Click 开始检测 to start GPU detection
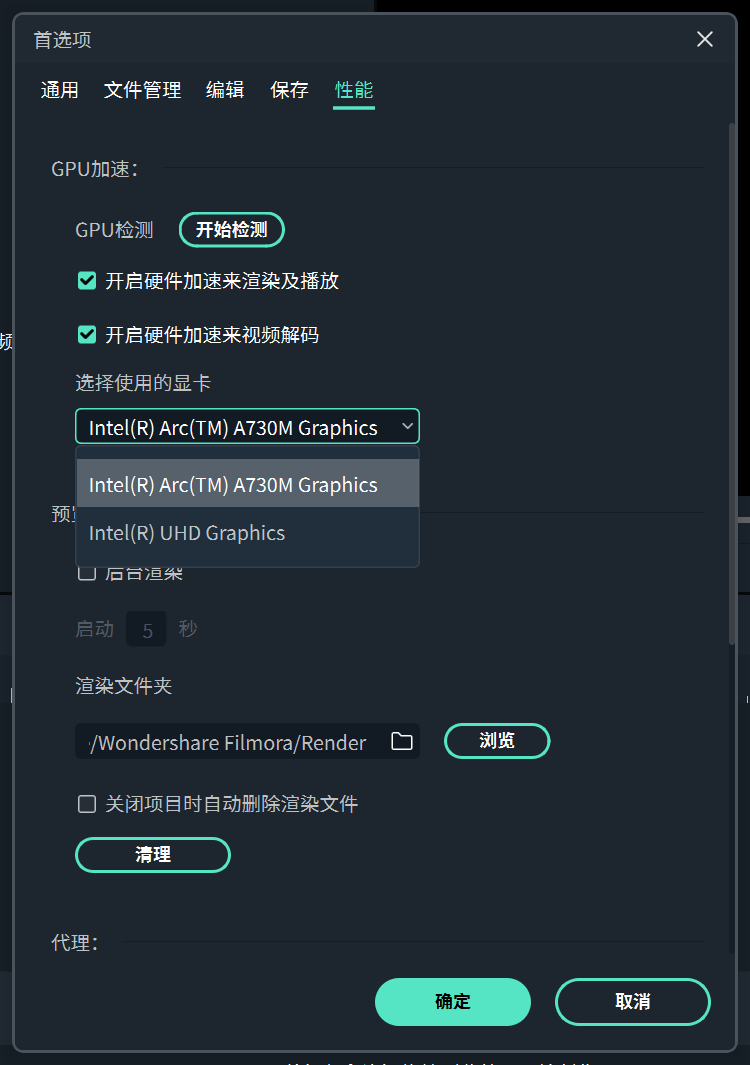 [231, 230]
